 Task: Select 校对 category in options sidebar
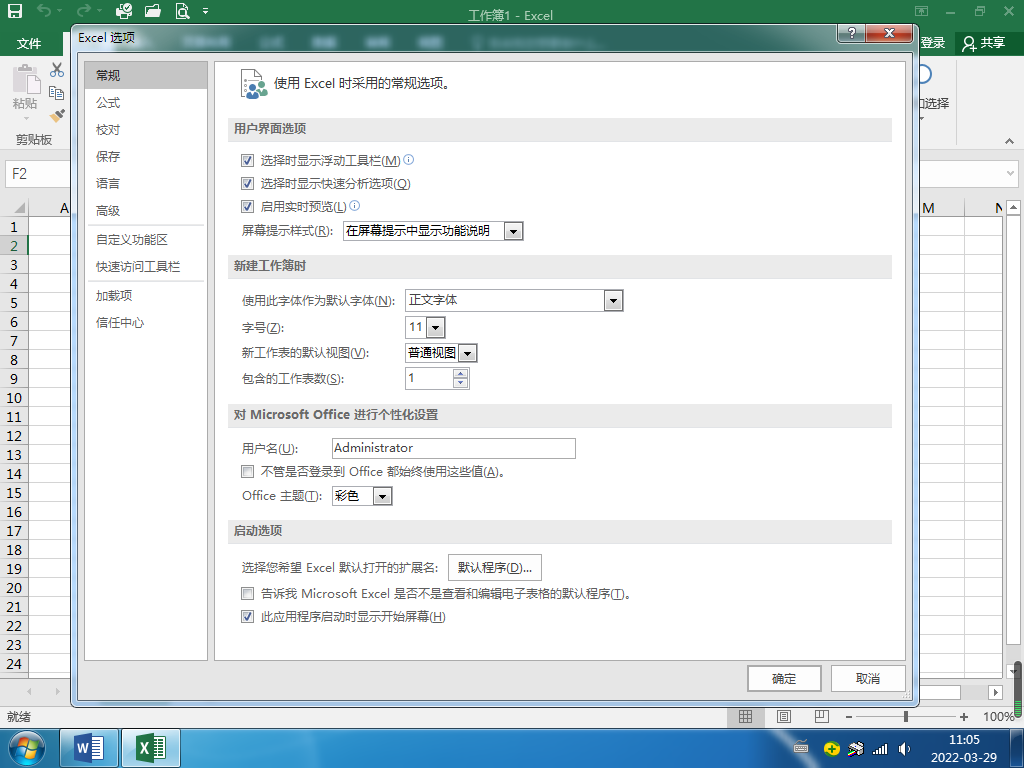[x=146, y=129]
